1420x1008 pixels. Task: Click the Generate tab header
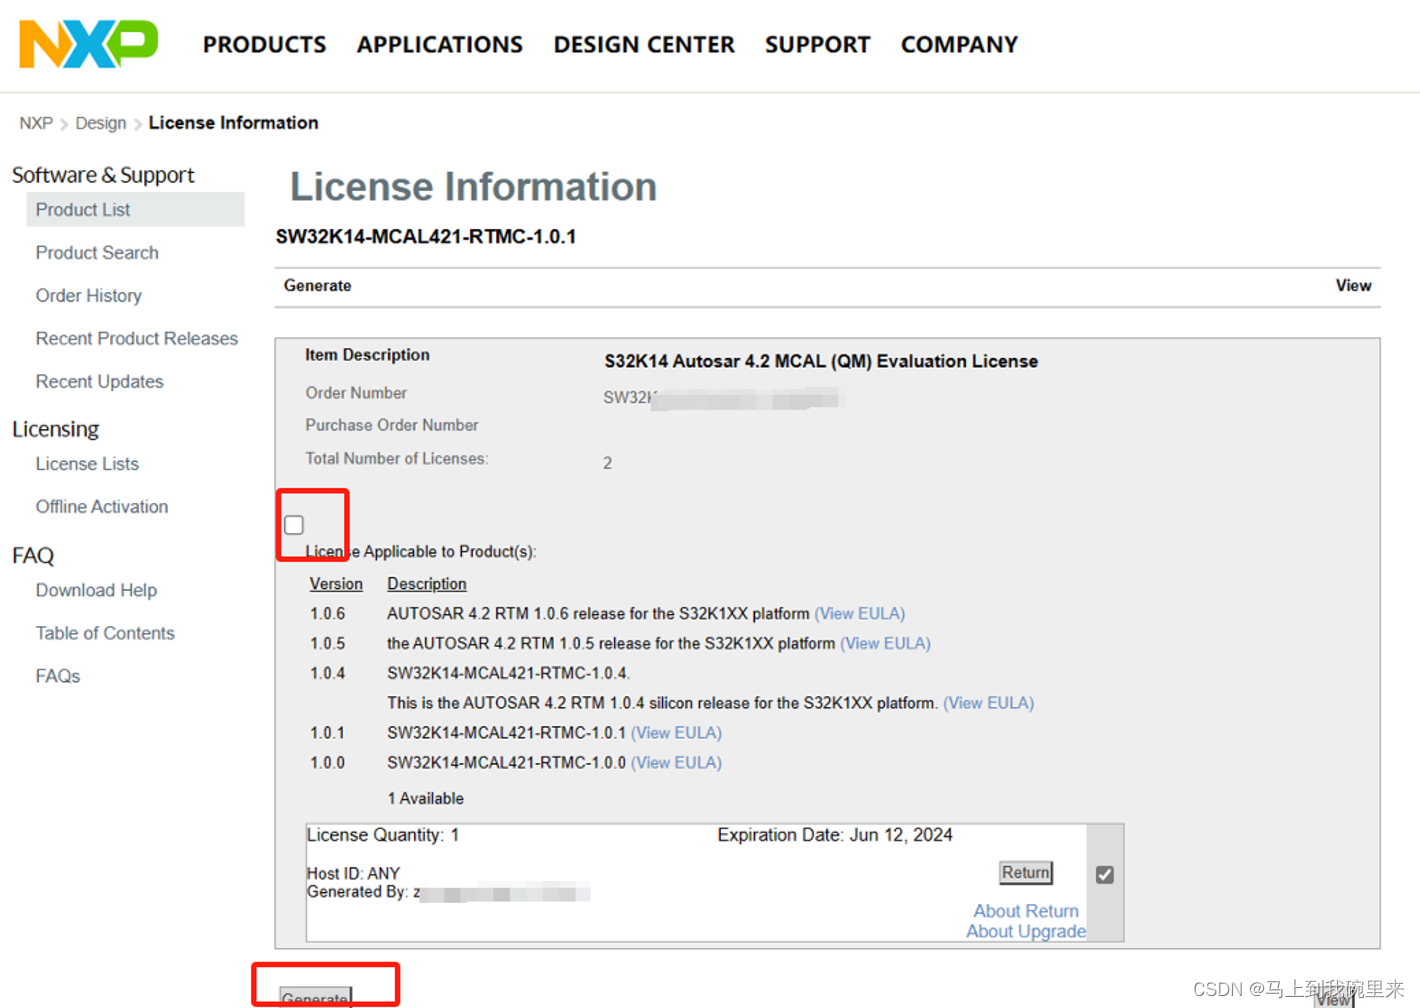tap(317, 286)
